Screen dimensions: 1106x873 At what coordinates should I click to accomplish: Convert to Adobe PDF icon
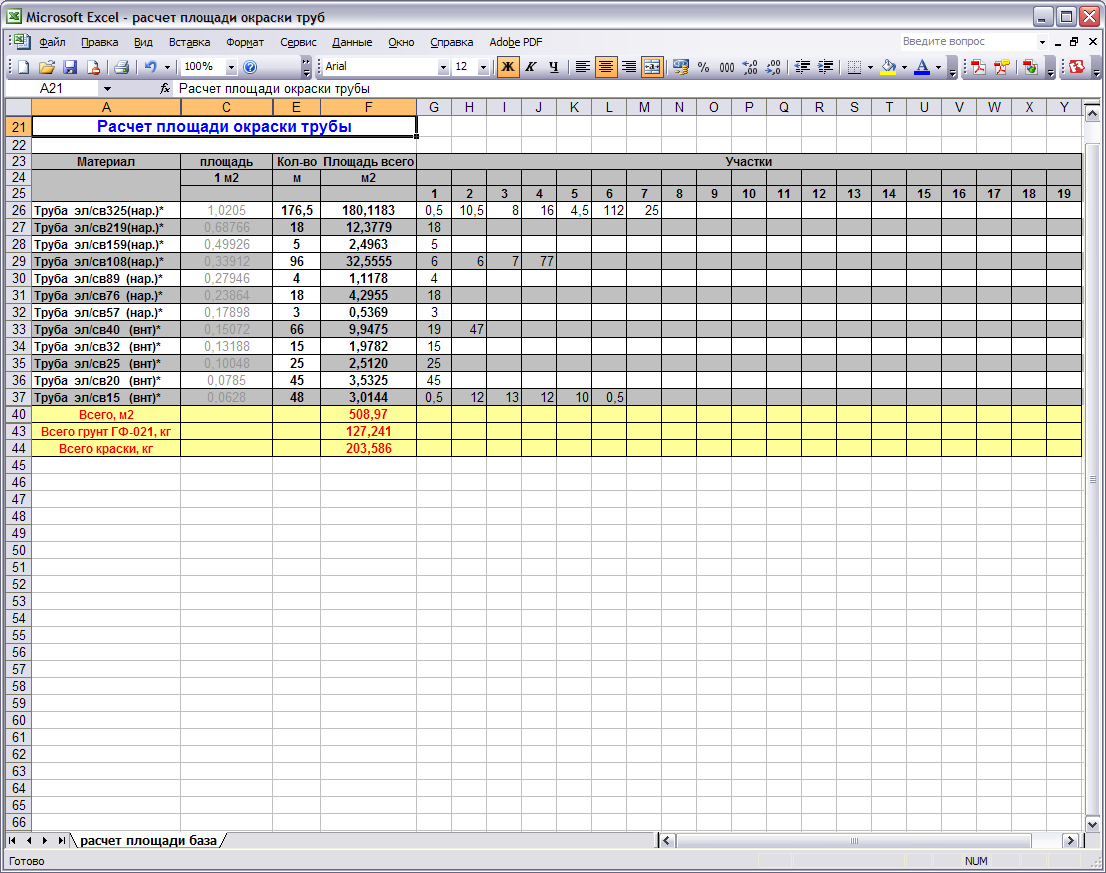click(978, 67)
